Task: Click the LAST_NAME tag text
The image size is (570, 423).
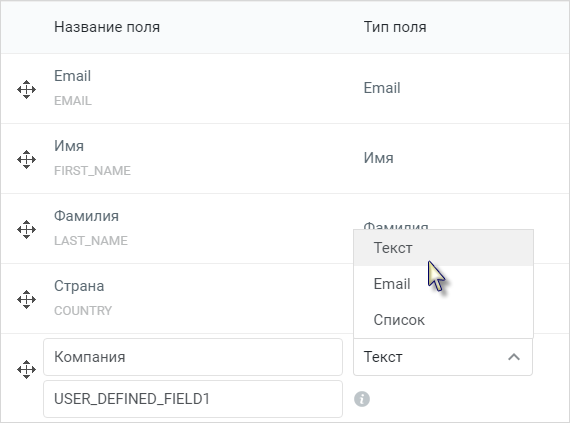Action: pos(91,241)
